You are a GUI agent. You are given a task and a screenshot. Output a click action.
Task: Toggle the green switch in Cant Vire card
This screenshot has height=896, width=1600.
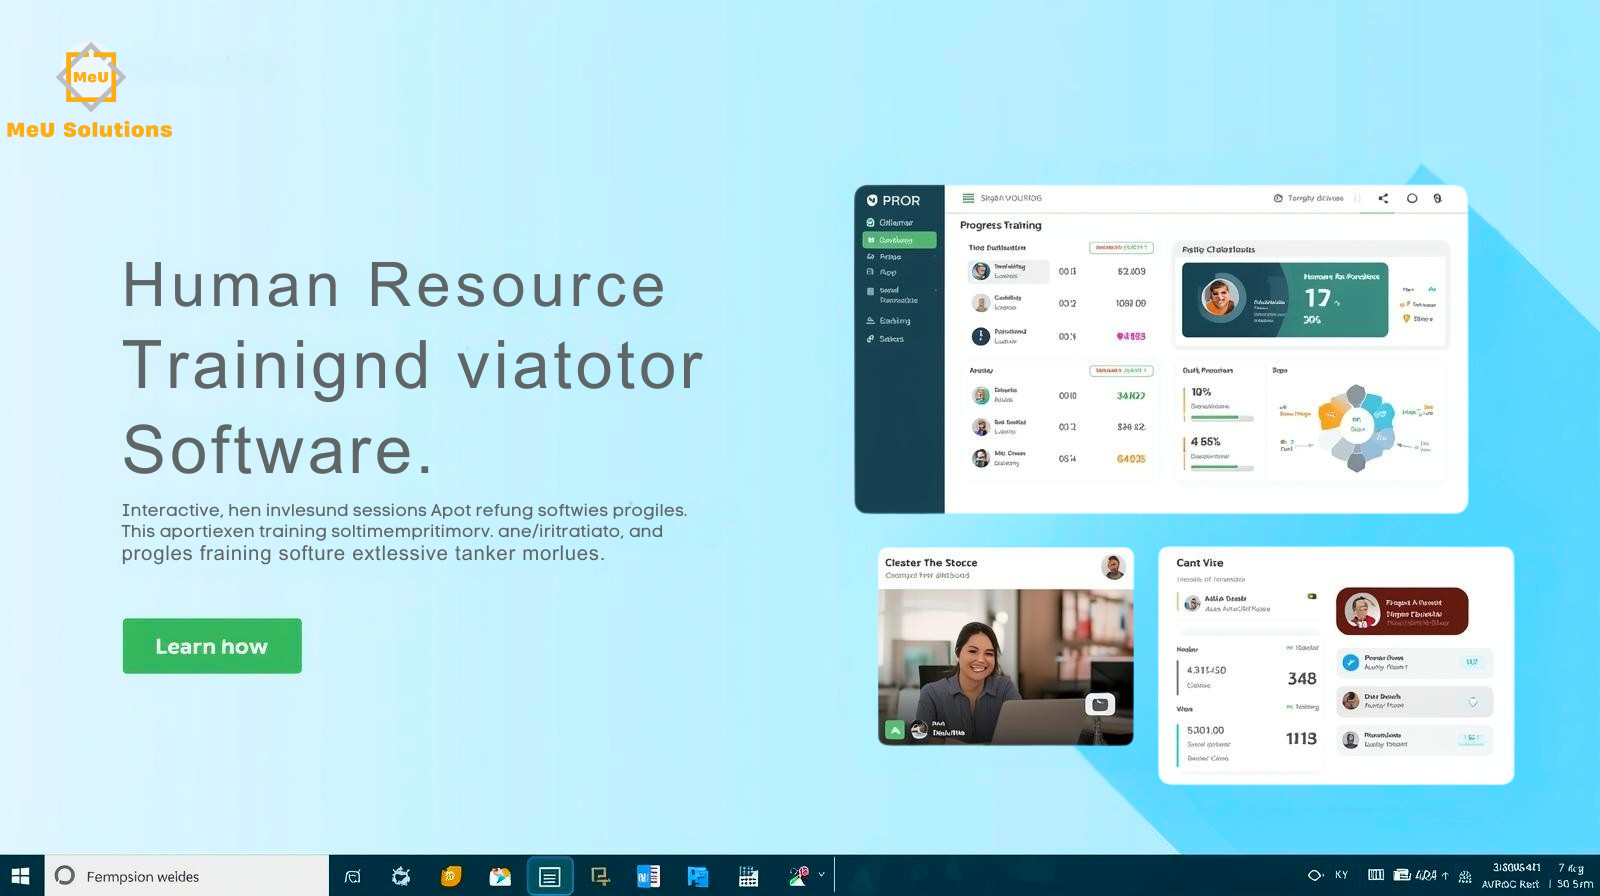point(1312,596)
